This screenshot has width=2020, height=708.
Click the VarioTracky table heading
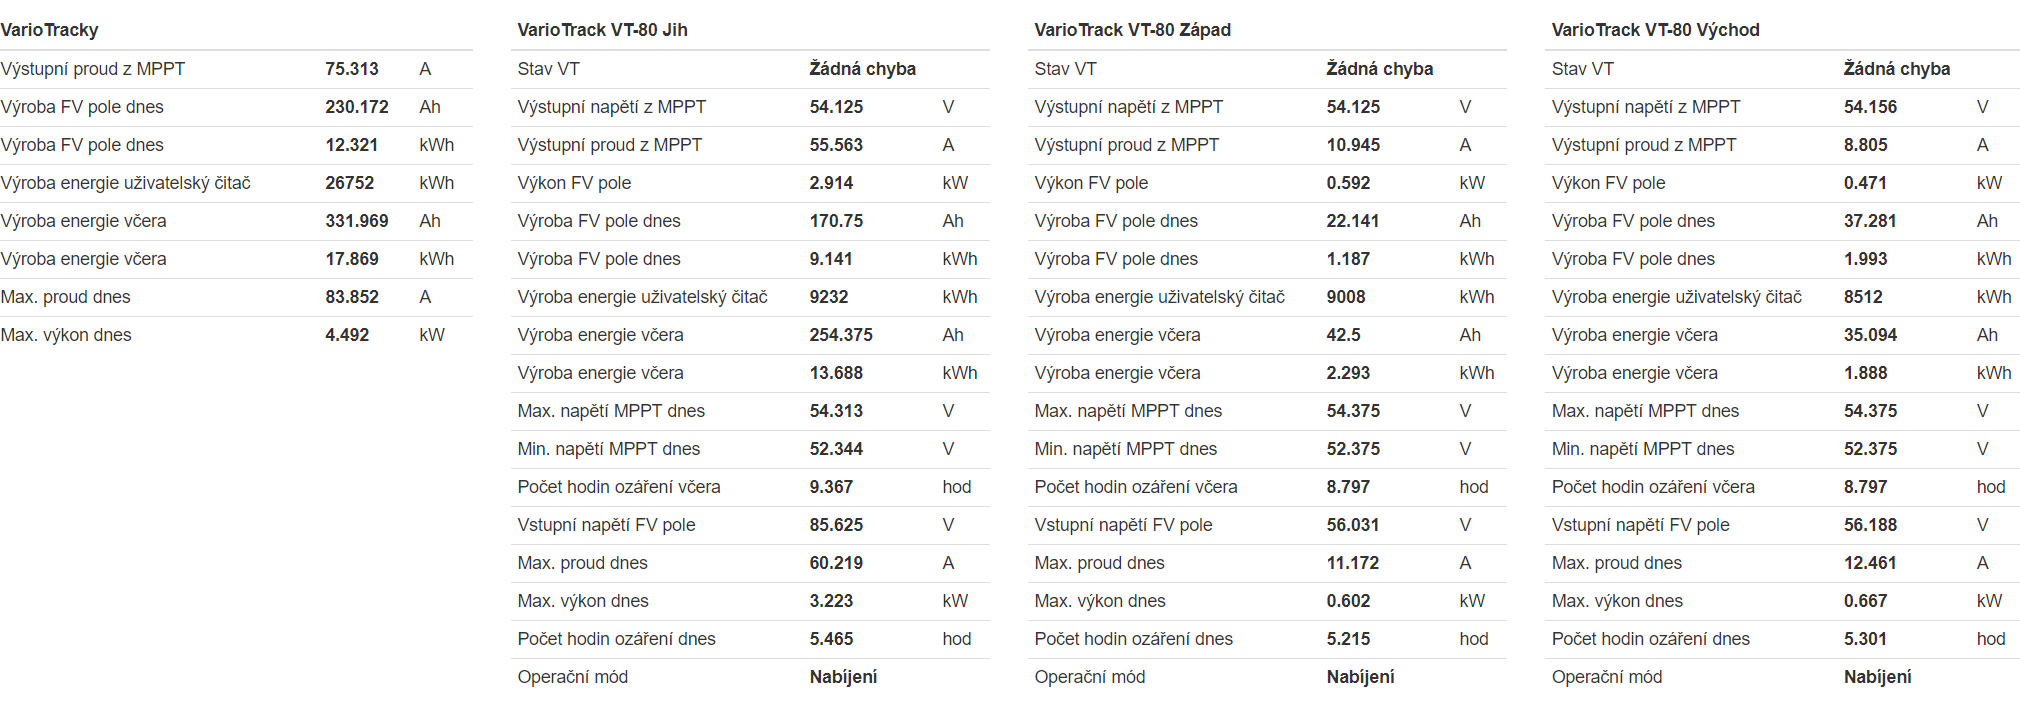pyautogui.click(x=50, y=30)
